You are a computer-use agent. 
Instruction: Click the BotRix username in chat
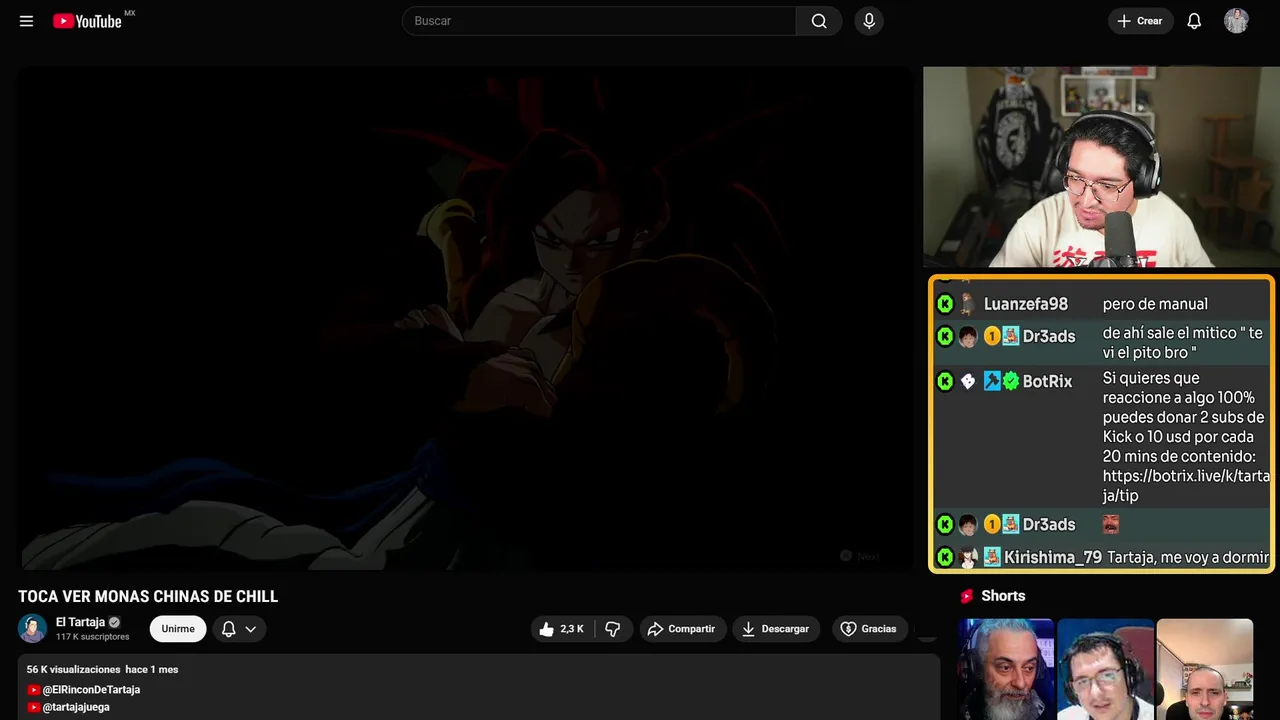pos(1047,381)
